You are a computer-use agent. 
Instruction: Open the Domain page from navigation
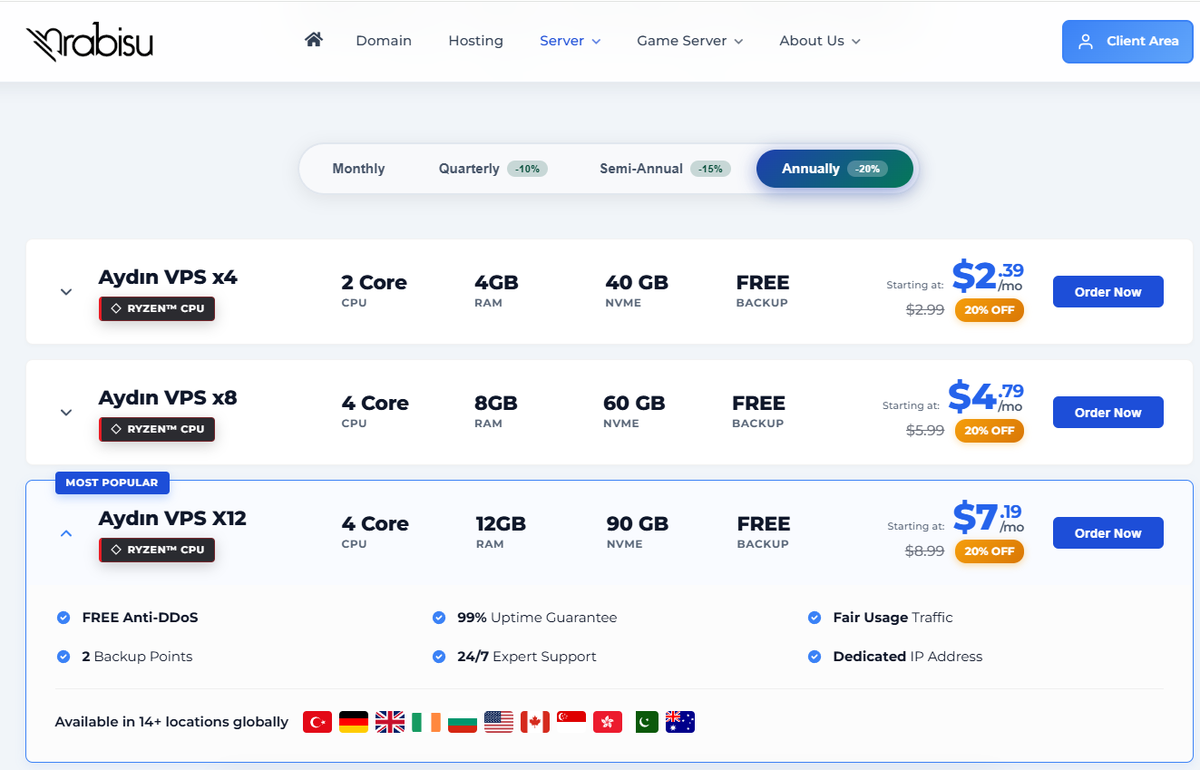click(384, 41)
